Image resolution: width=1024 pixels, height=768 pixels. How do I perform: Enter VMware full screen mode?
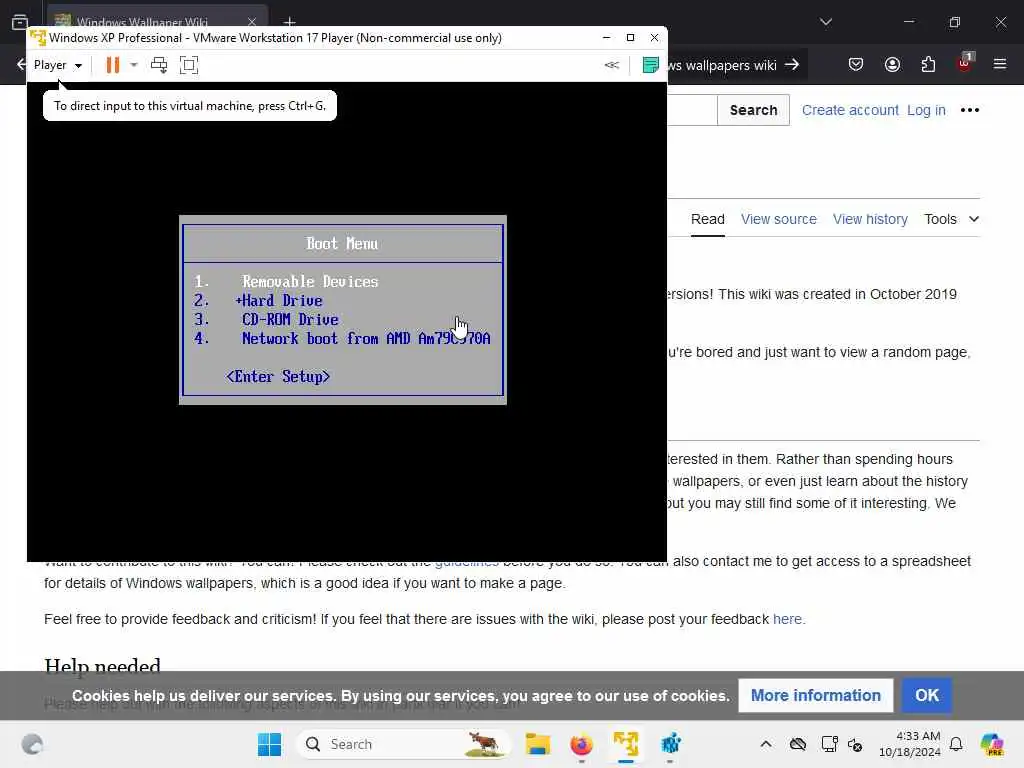[x=189, y=65]
